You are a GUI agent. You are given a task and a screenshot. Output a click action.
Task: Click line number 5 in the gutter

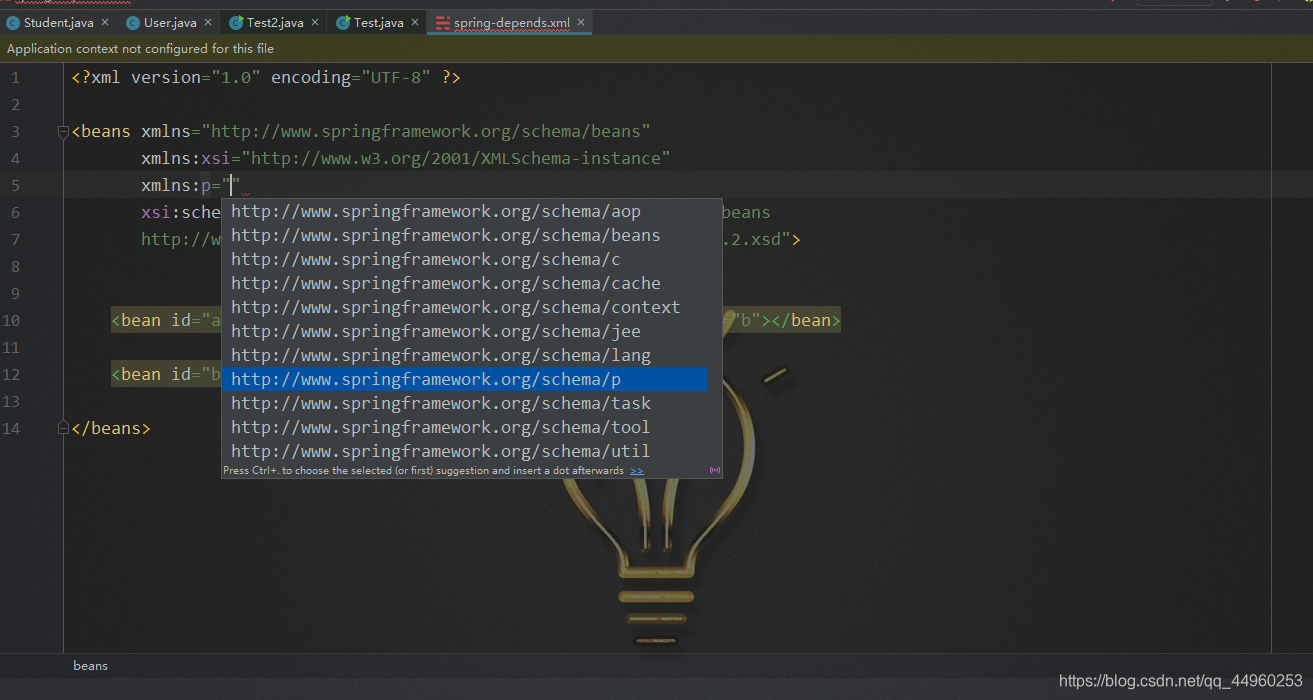(15, 185)
